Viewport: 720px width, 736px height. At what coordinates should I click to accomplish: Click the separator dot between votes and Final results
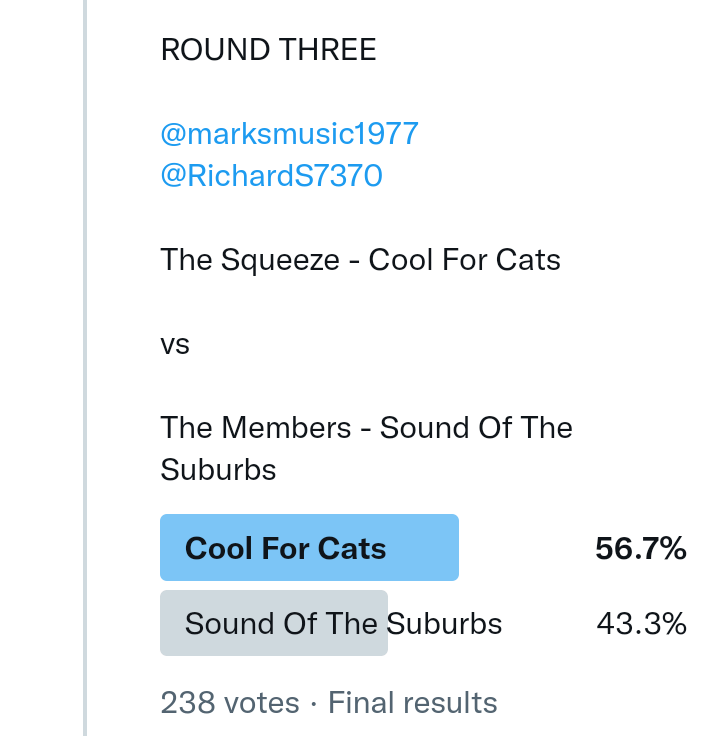tap(314, 703)
